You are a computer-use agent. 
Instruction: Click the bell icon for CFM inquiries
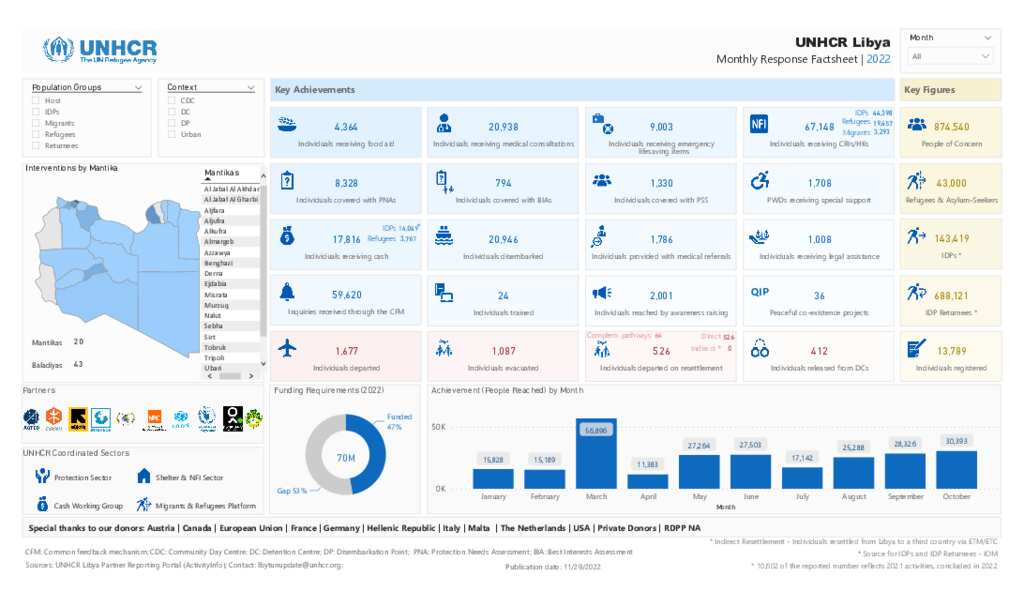(x=287, y=292)
